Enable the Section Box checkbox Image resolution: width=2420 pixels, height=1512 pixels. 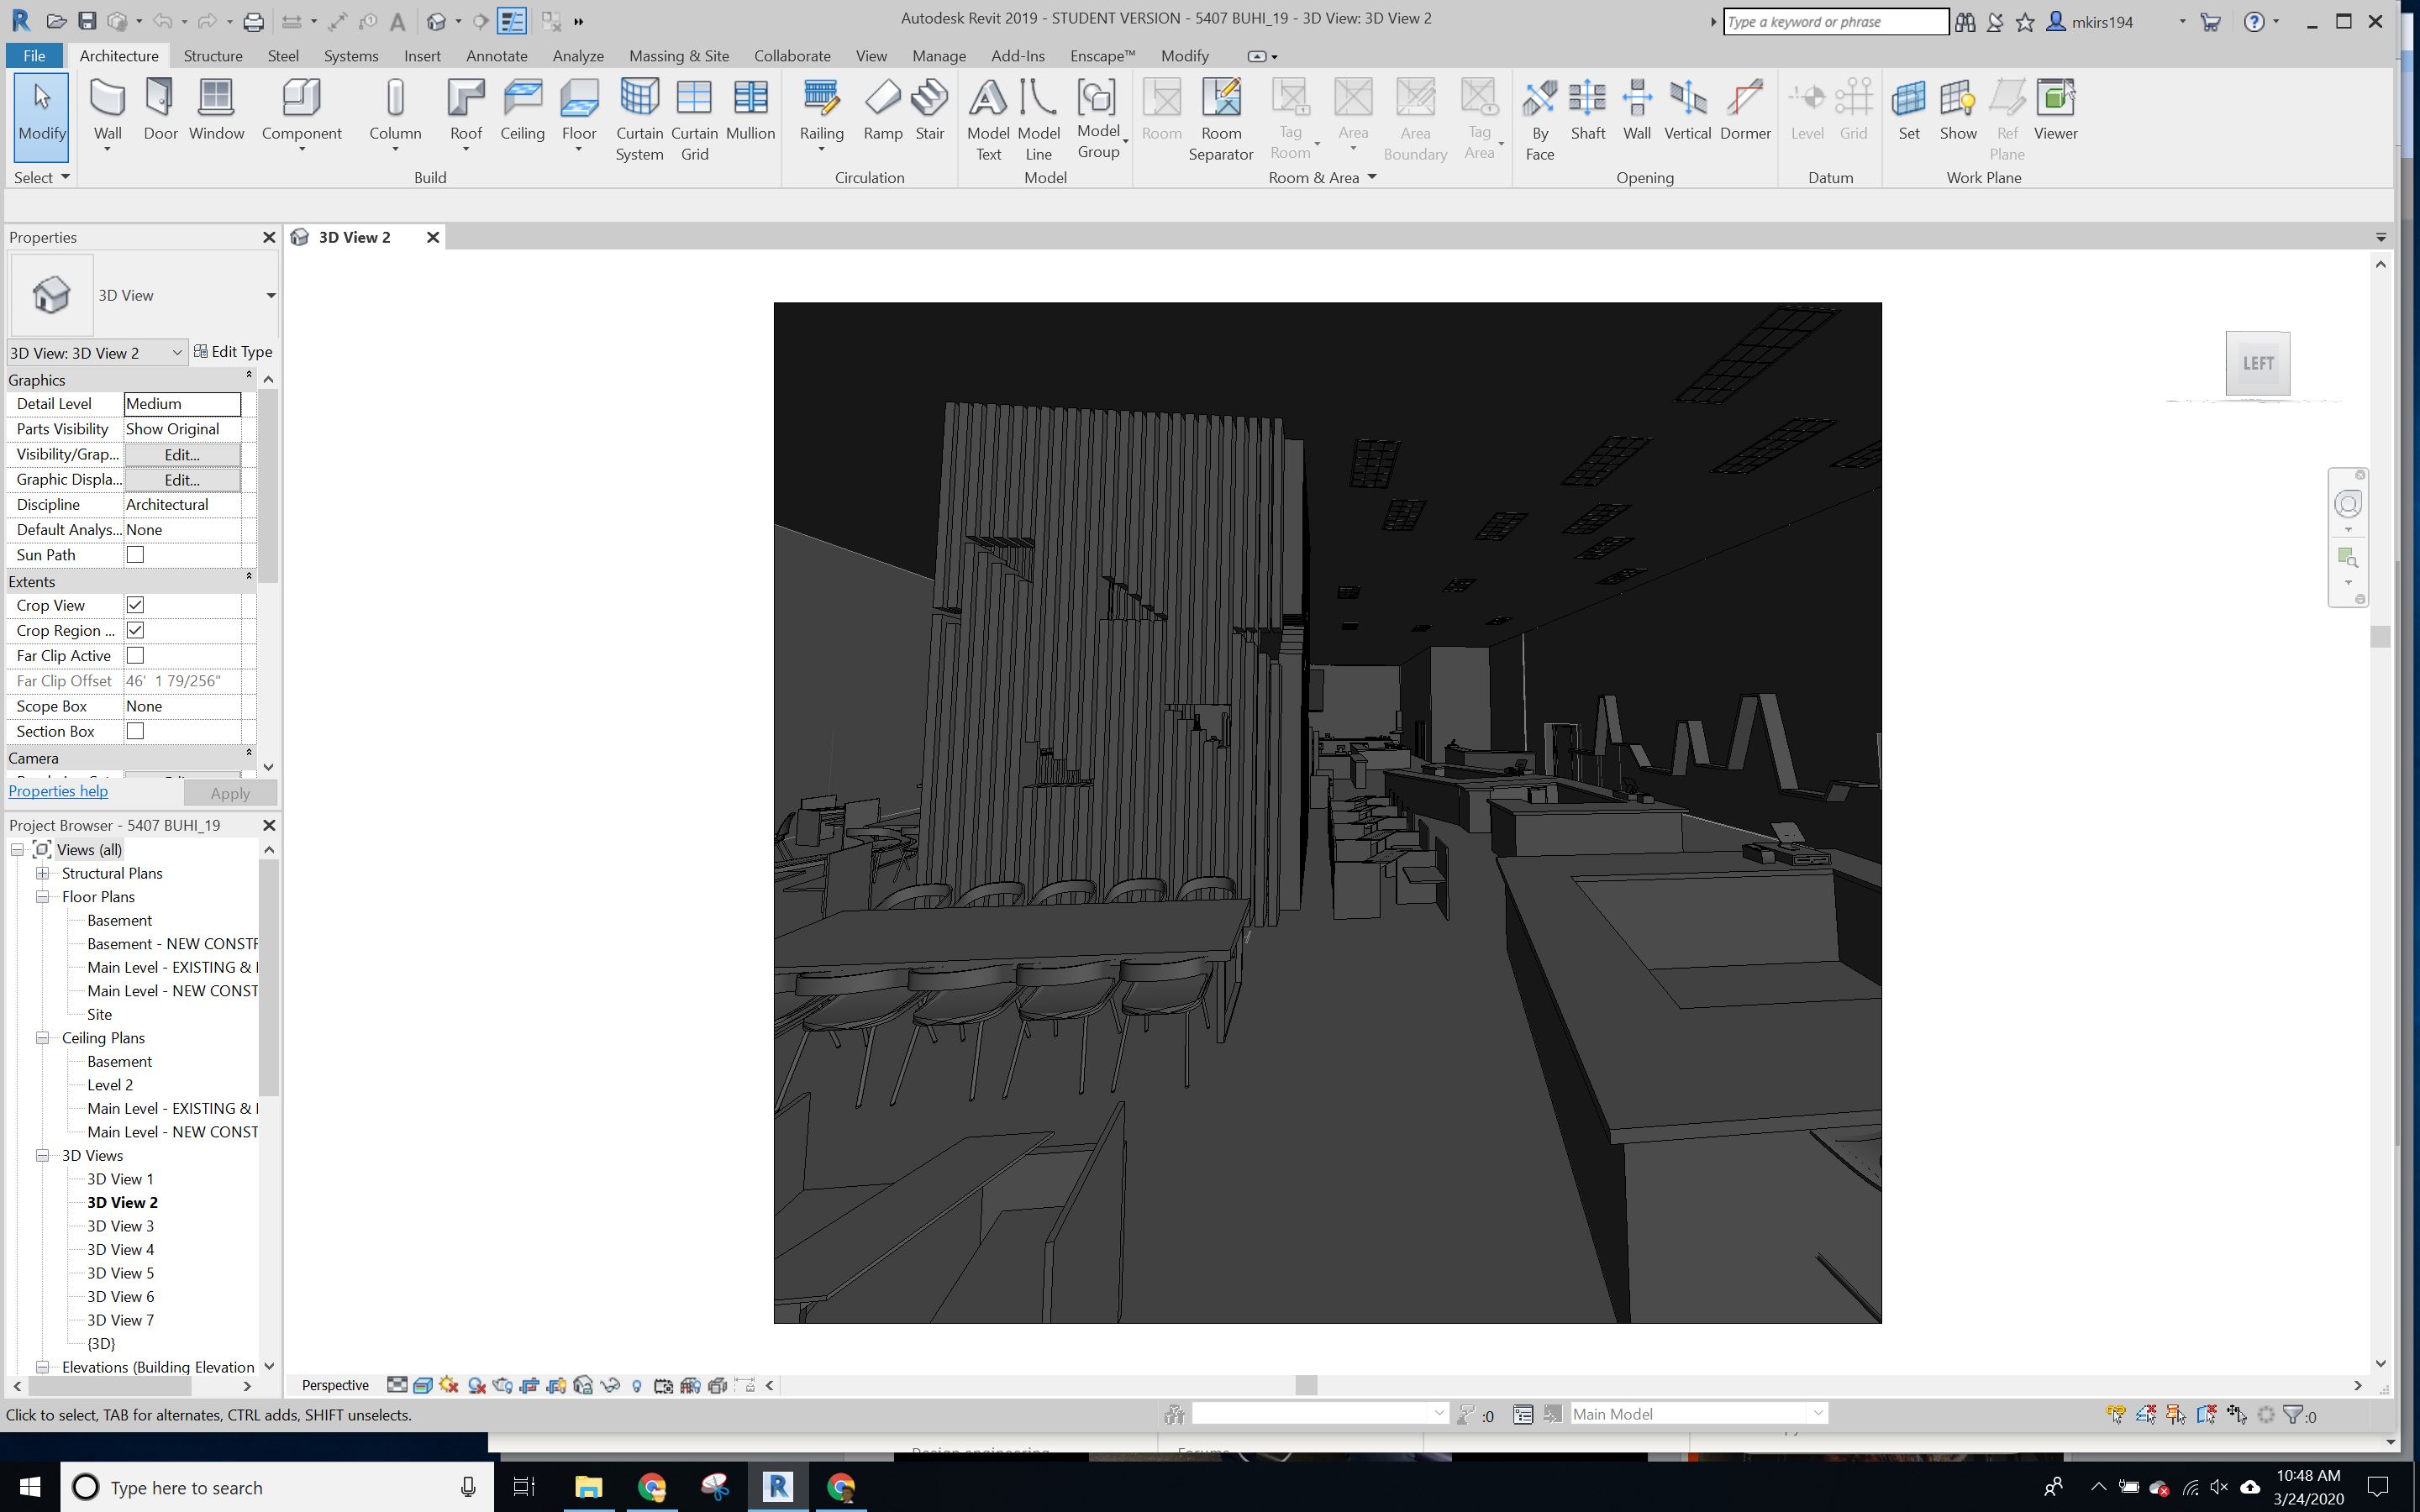[x=135, y=731]
